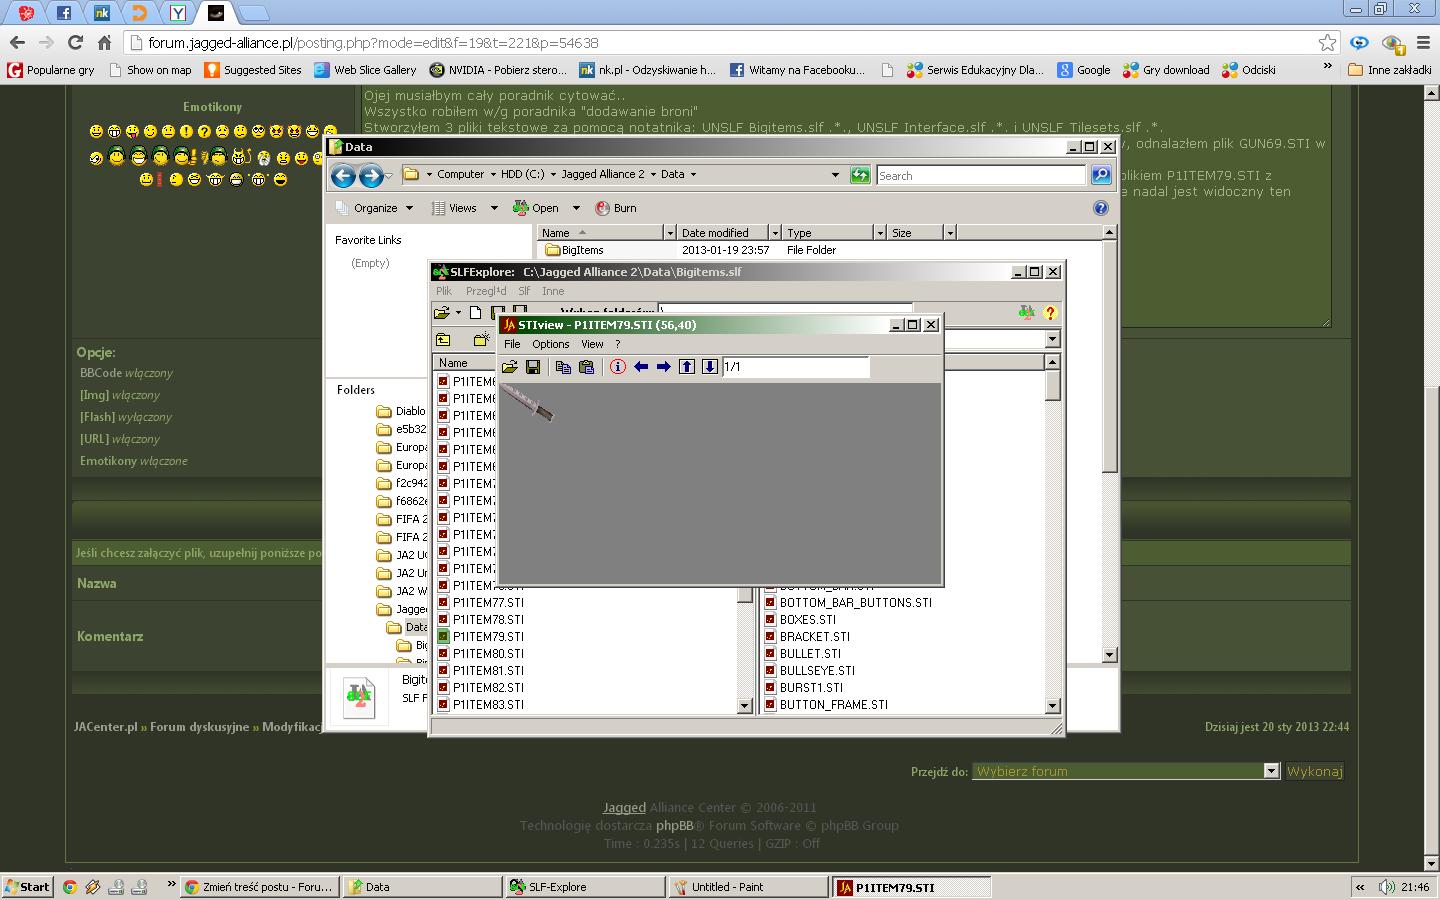1440x900 pixels.
Task: Click the open file icon in STIview toolbar
Action: pos(510,367)
